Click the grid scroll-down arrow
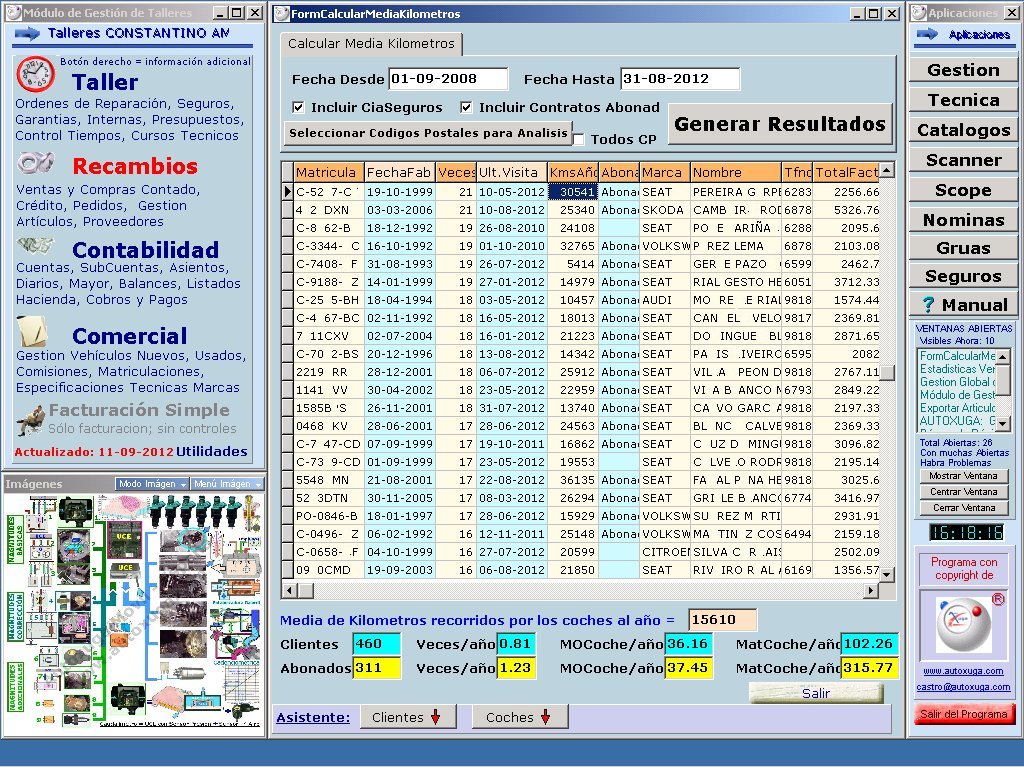 tap(886, 574)
